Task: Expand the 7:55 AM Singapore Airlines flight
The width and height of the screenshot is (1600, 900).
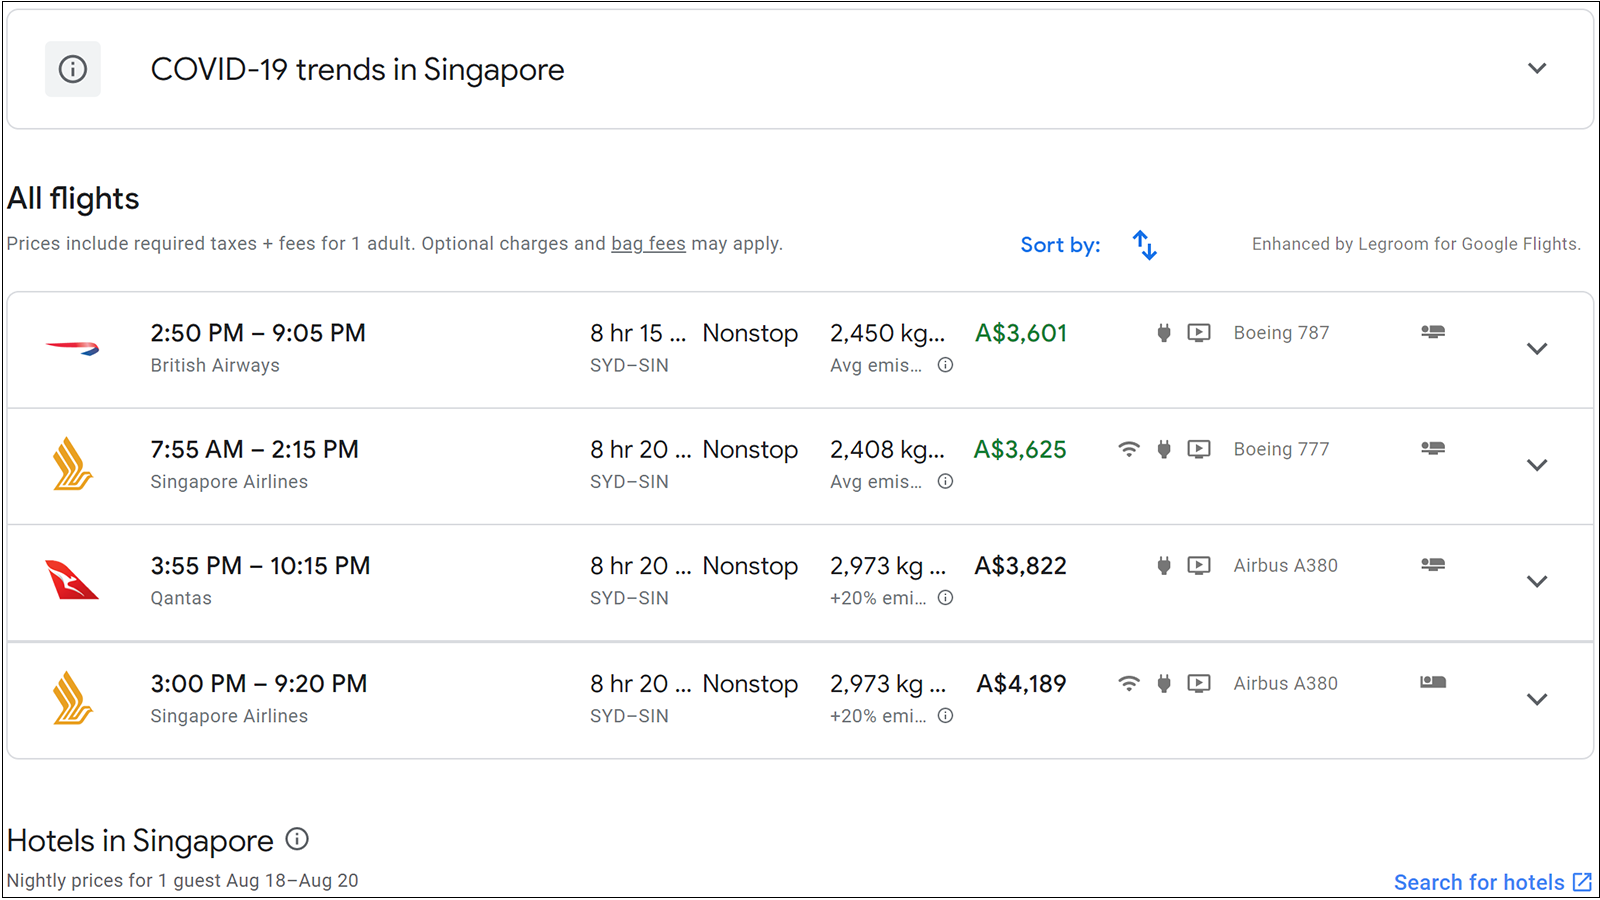Action: click(x=1537, y=465)
